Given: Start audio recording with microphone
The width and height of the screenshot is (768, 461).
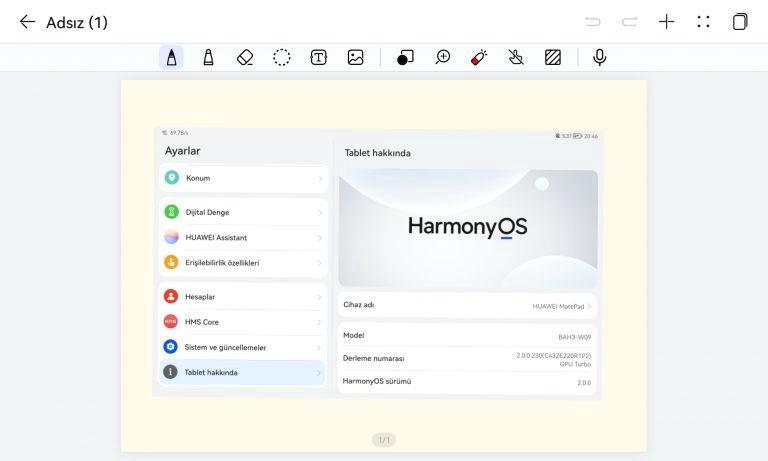Looking at the screenshot, I should tap(600, 57).
